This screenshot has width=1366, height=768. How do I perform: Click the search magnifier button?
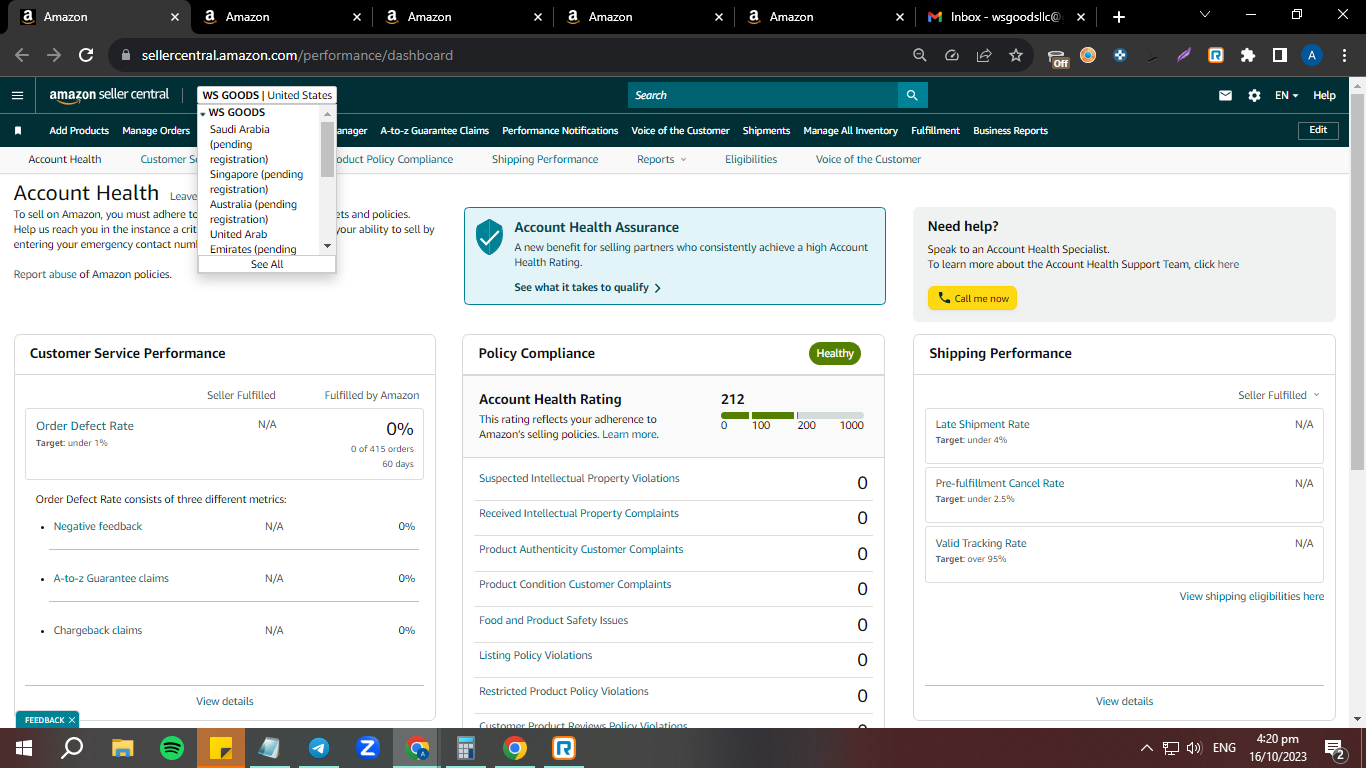coord(912,95)
